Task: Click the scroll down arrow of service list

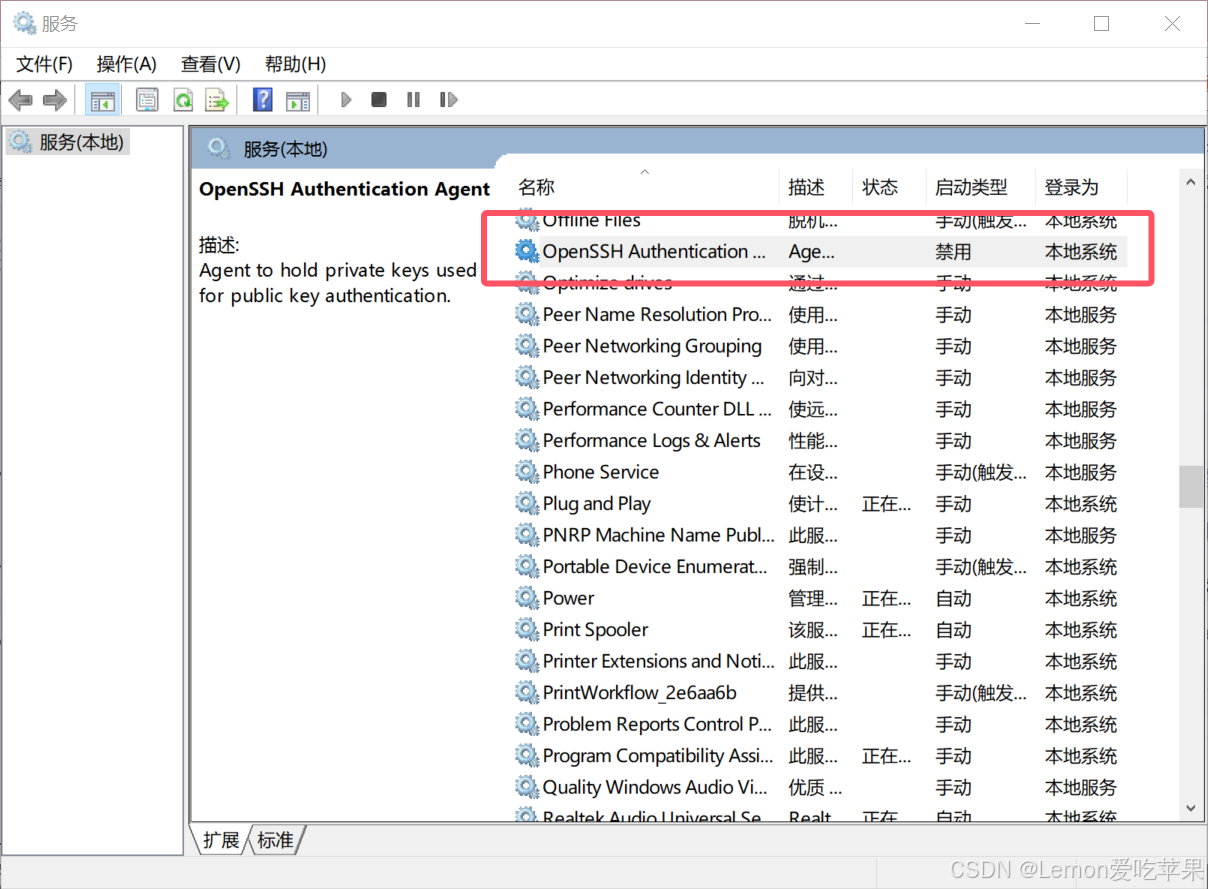Action: [1190, 807]
